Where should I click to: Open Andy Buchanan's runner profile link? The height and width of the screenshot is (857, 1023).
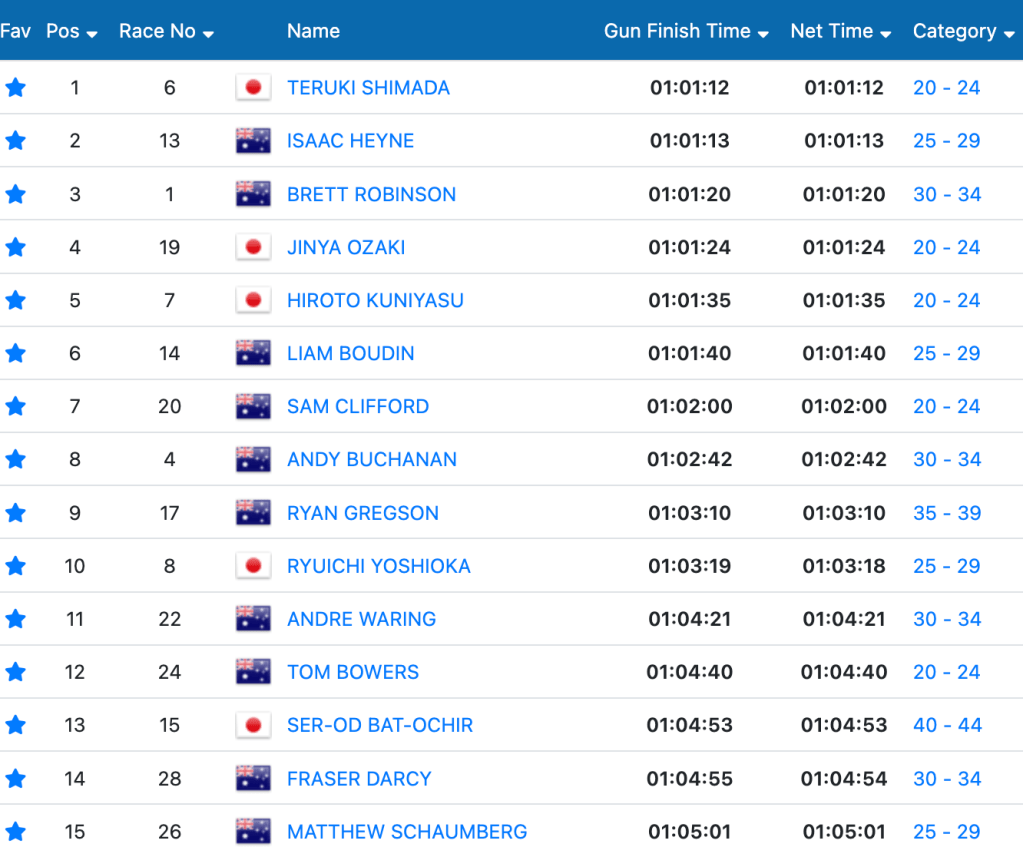pyautogui.click(x=371, y=459)
